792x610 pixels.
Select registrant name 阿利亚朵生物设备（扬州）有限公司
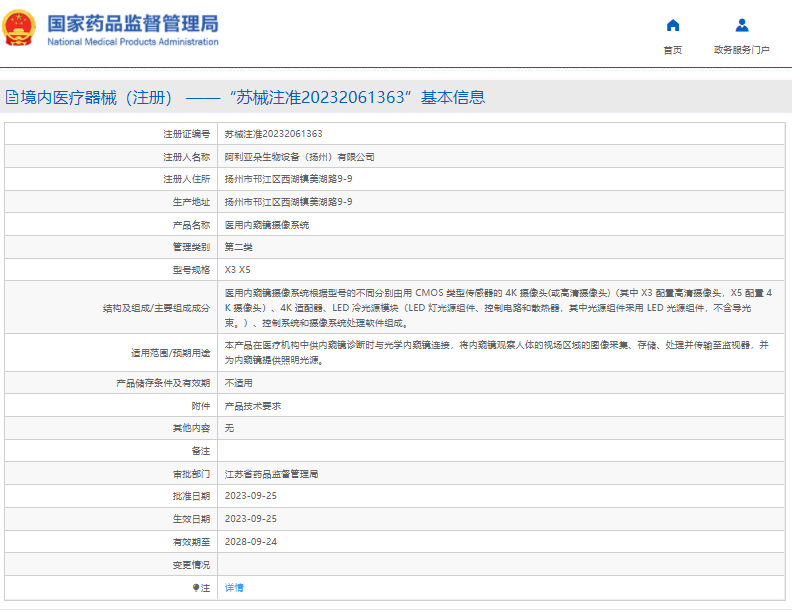tap(300, 157)
